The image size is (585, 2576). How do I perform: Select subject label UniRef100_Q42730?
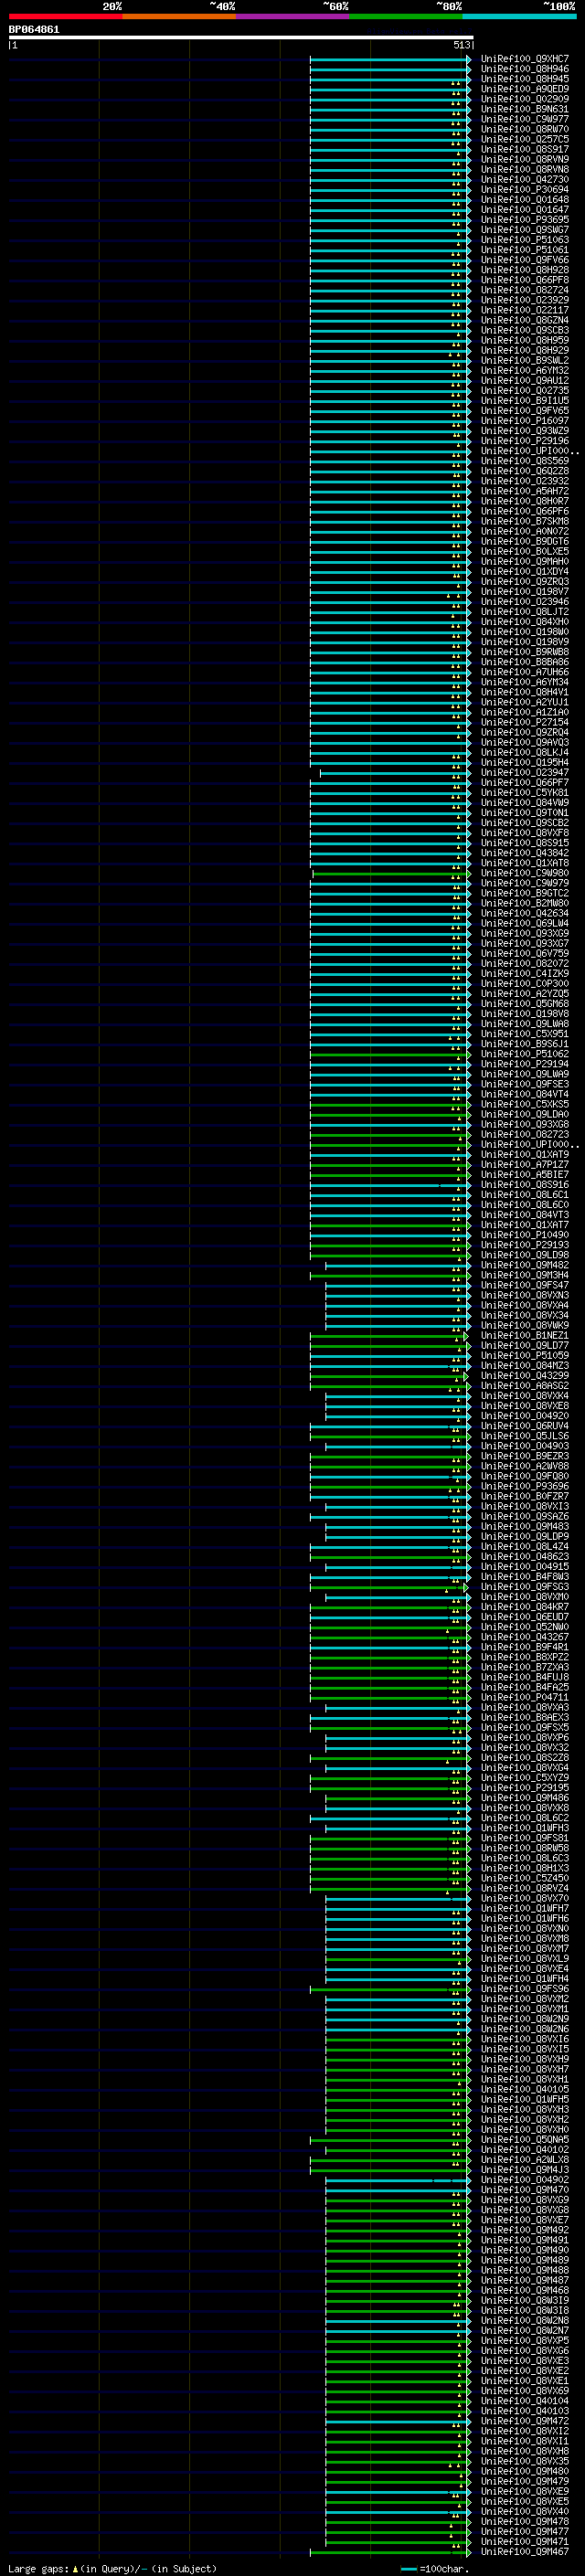(525, 180)
